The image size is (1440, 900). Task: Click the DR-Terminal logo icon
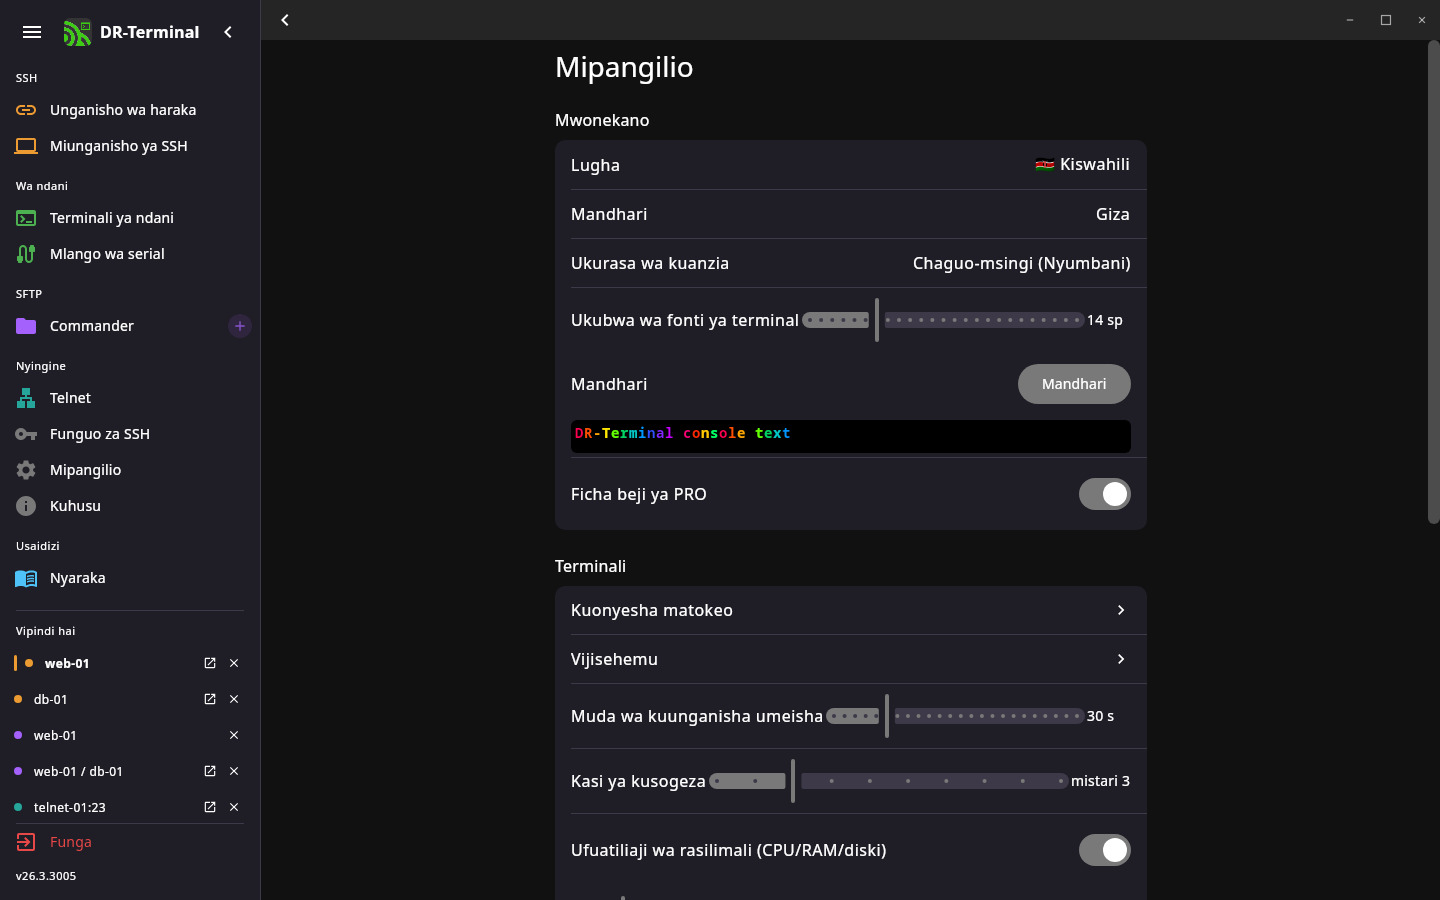coord(77,32)
